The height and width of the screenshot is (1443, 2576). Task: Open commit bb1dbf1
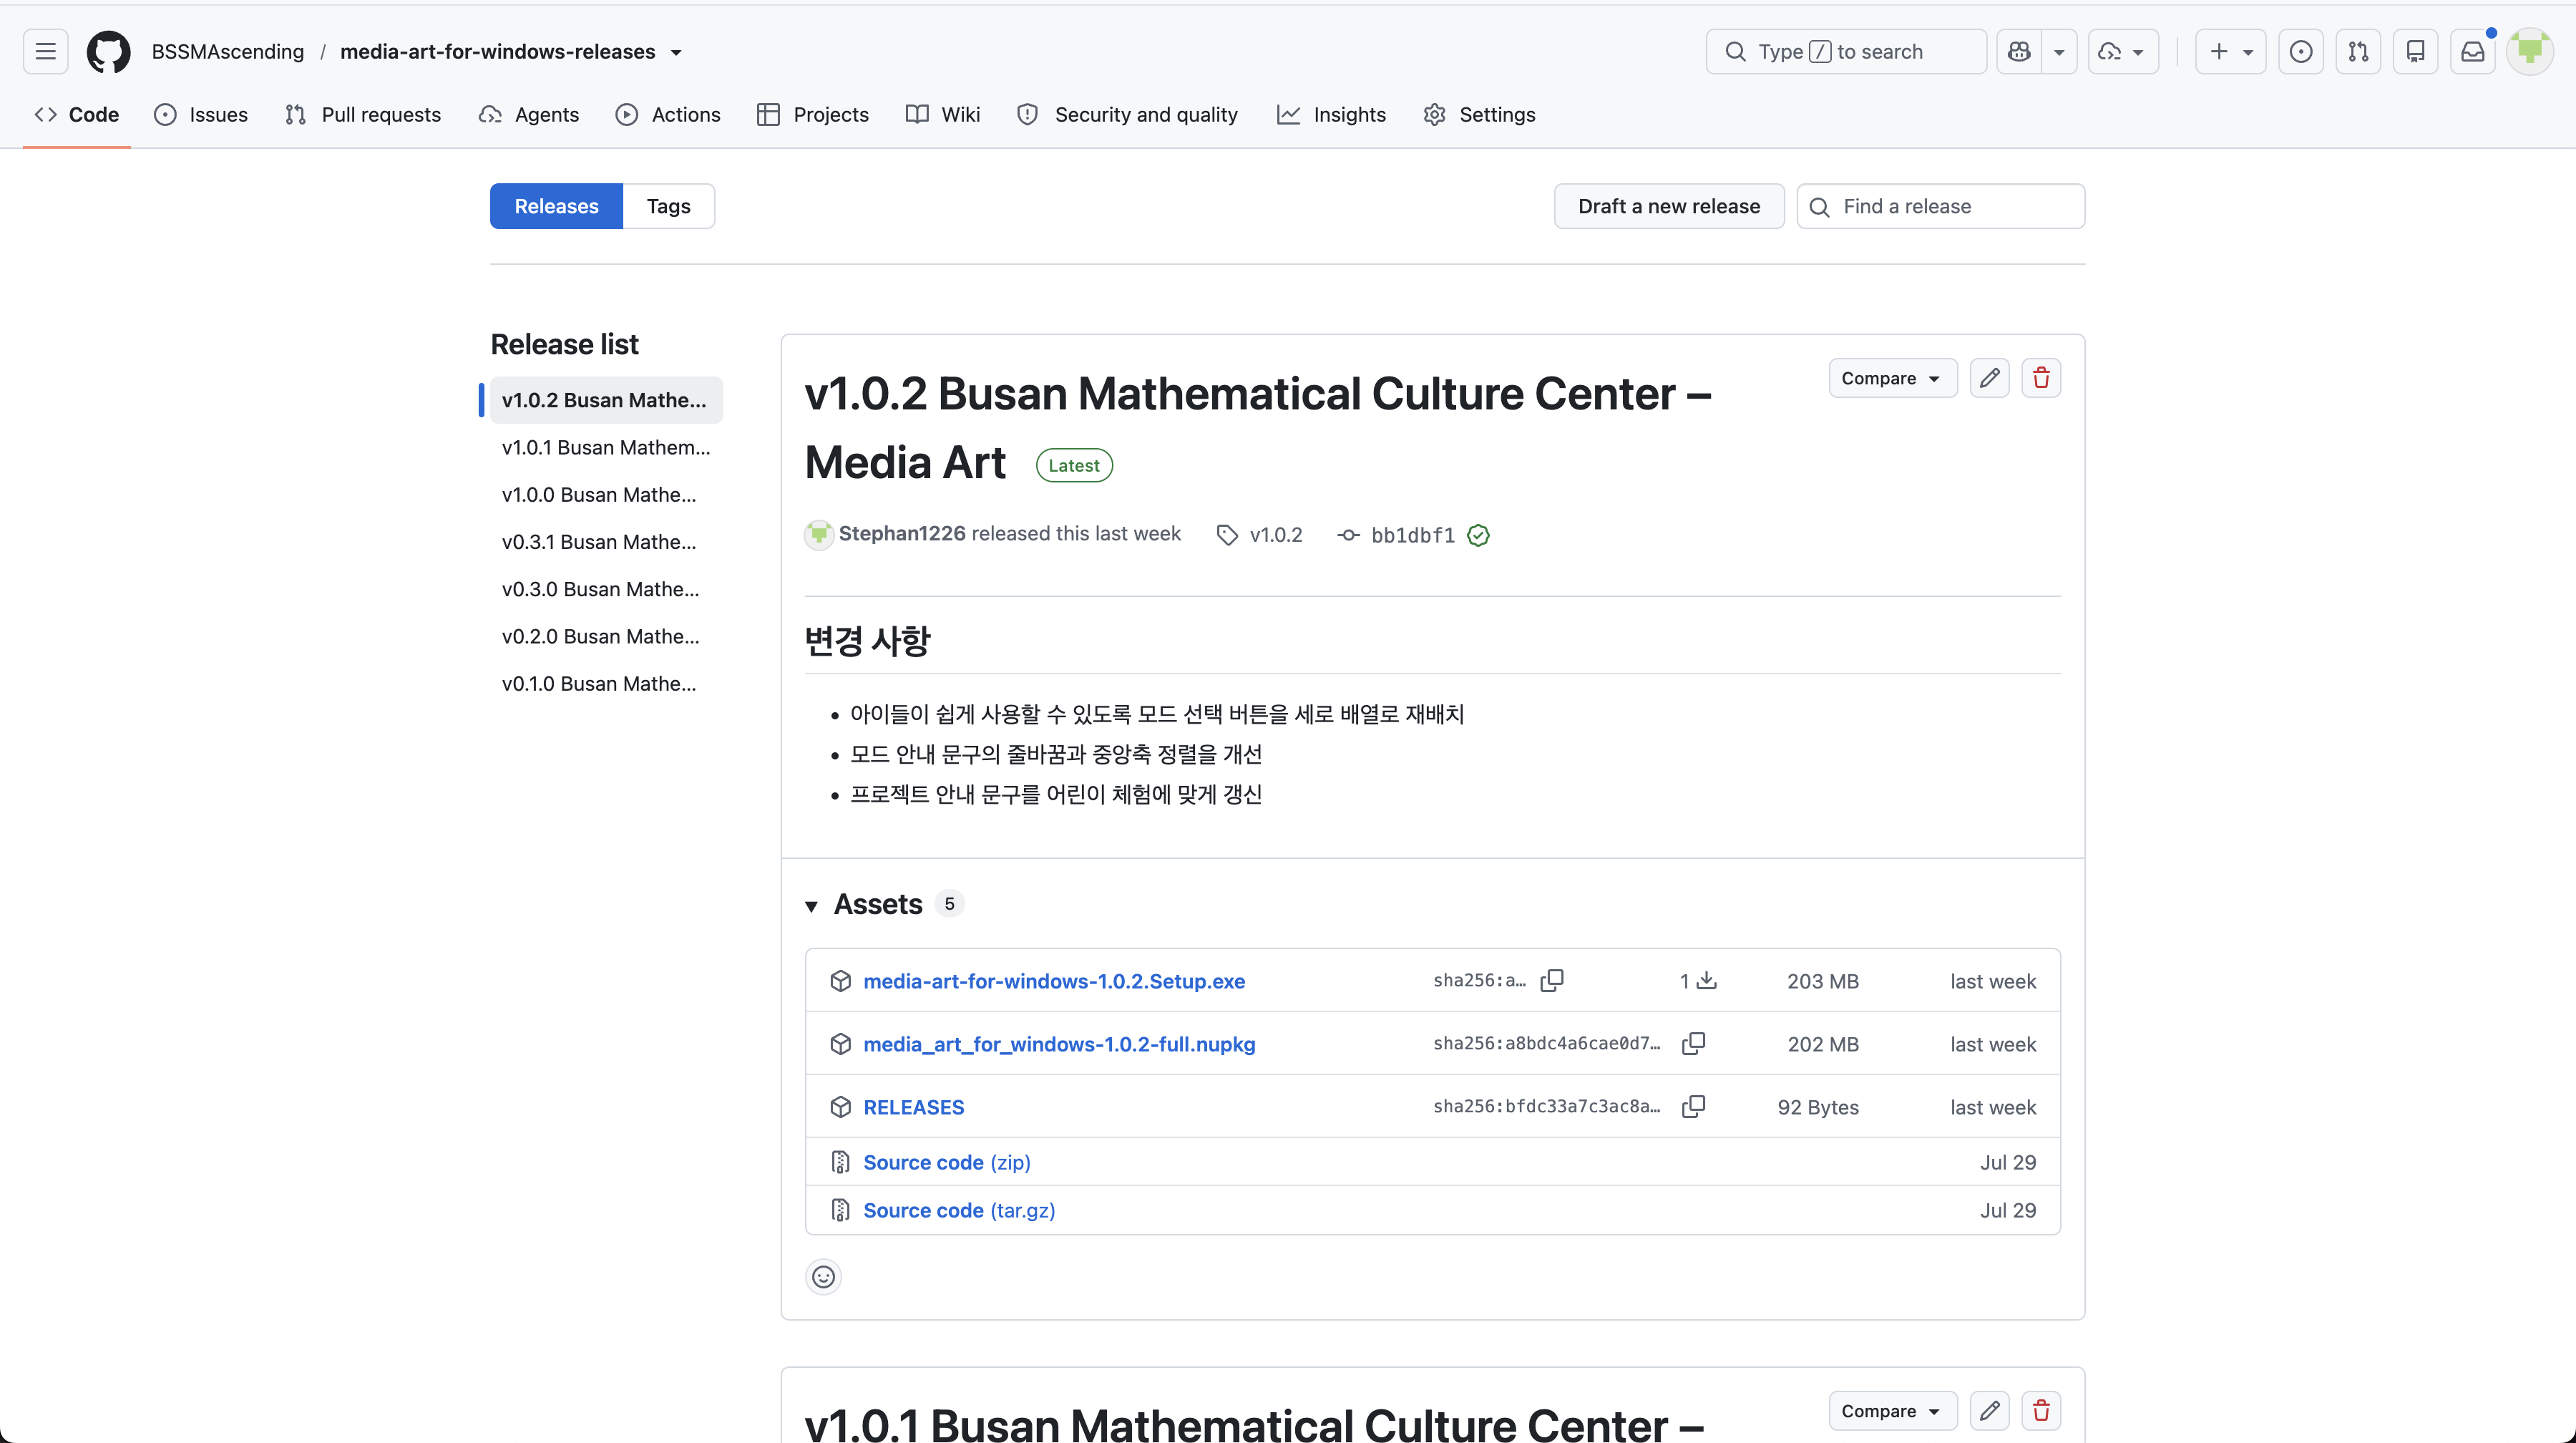(x=1412, y=535)
